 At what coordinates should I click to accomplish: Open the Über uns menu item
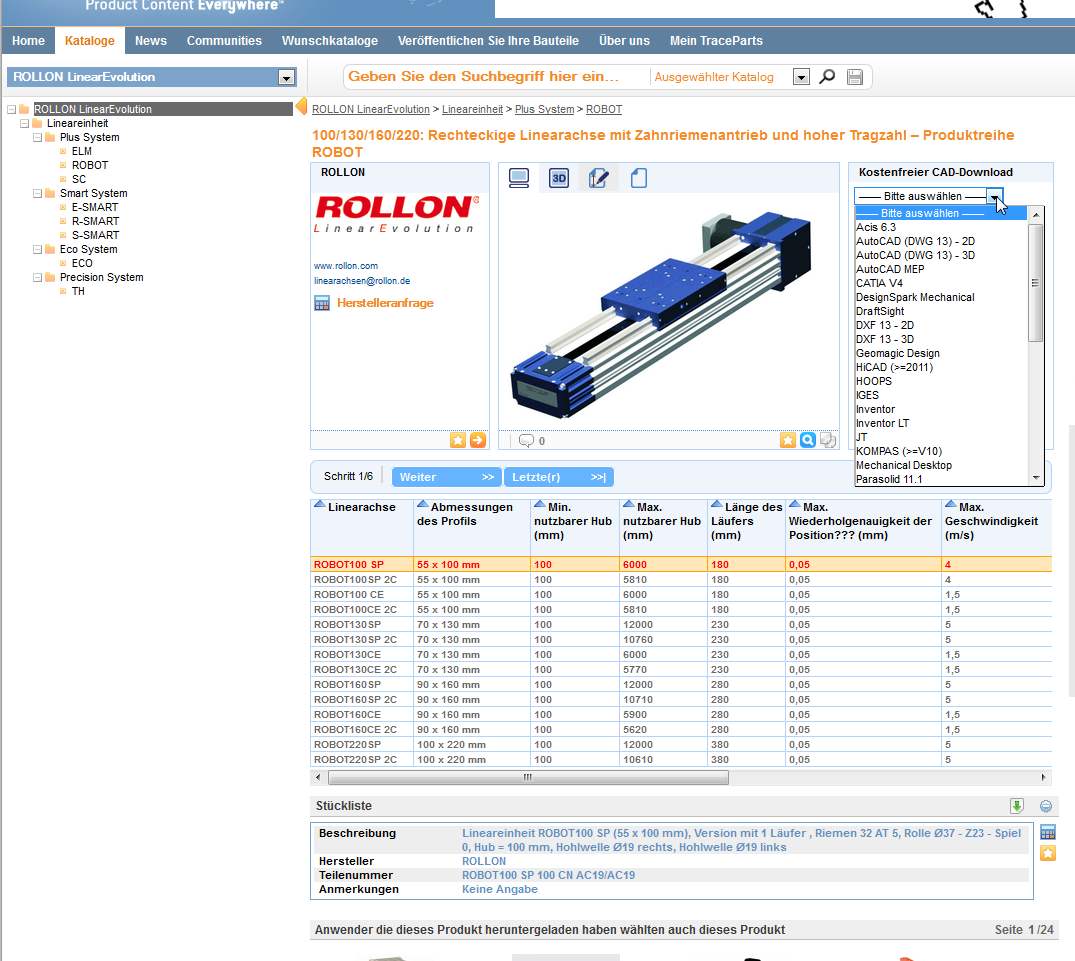click(x=624, y=40)
